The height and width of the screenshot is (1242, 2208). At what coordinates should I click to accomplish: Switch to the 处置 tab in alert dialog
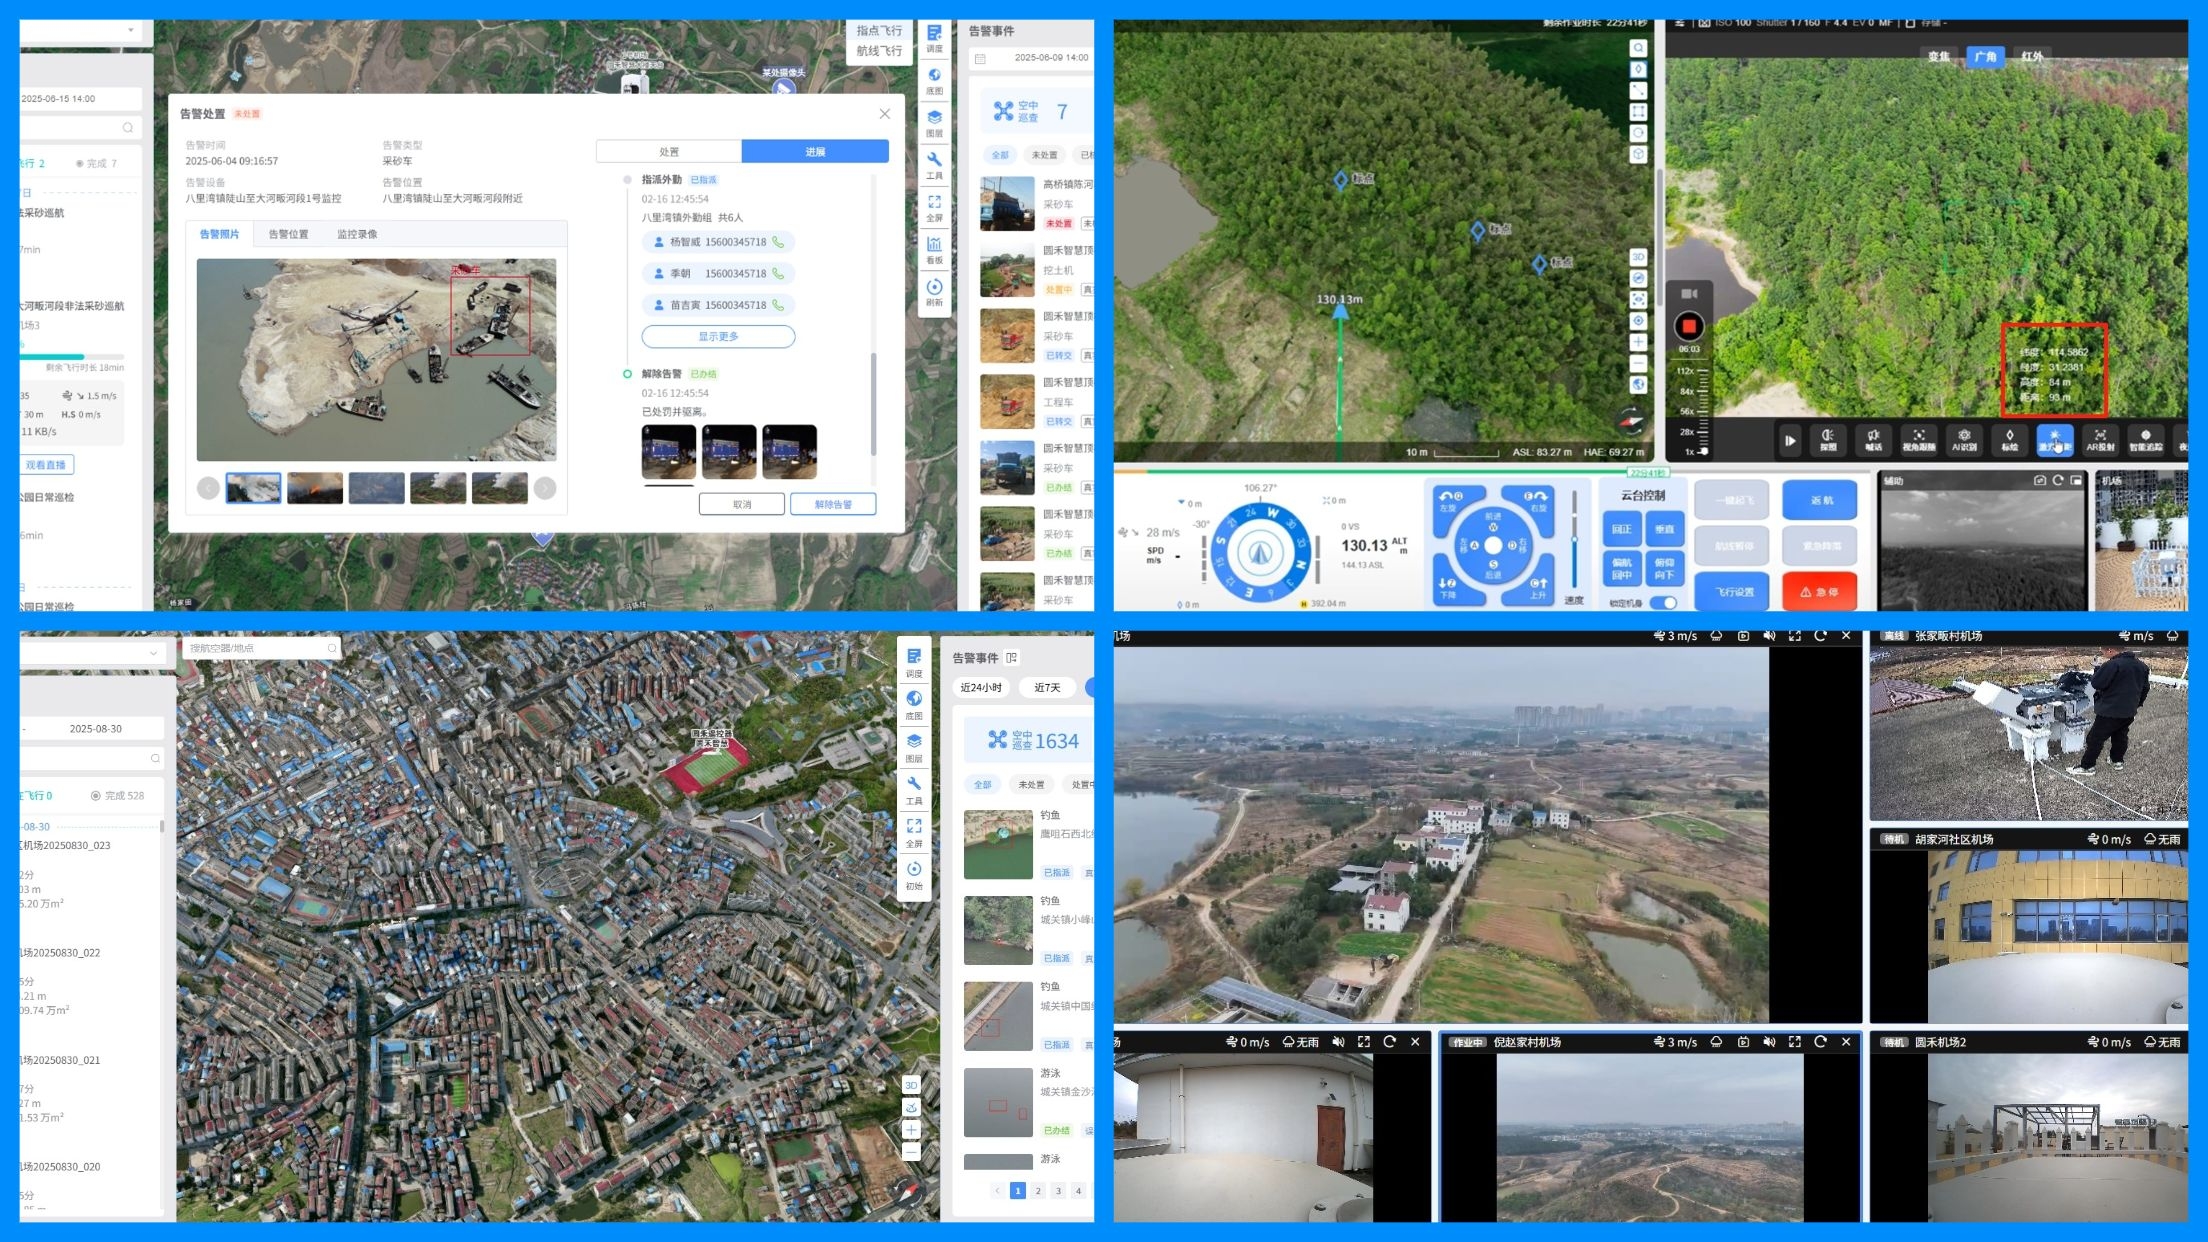pos(669,152)
